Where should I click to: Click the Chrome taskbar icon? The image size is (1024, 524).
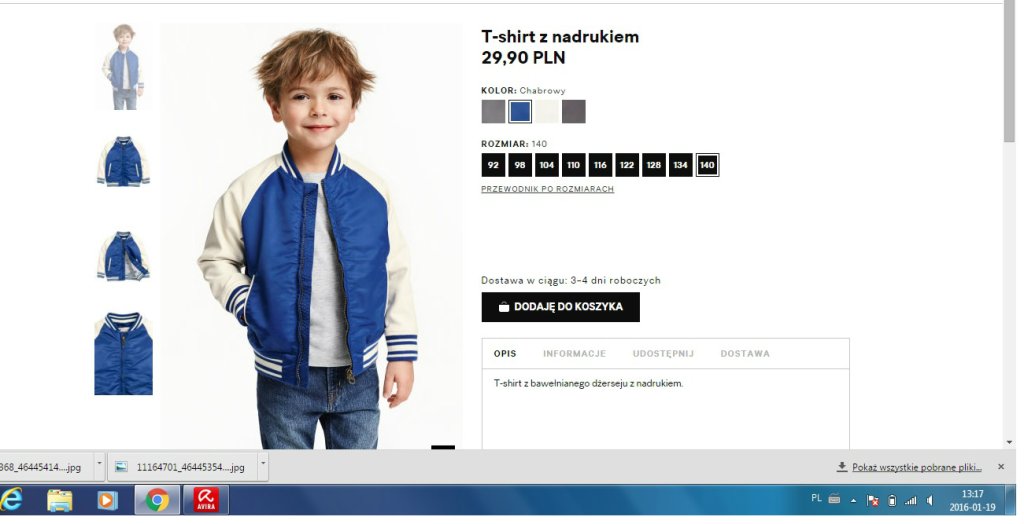tap(157, 500)
